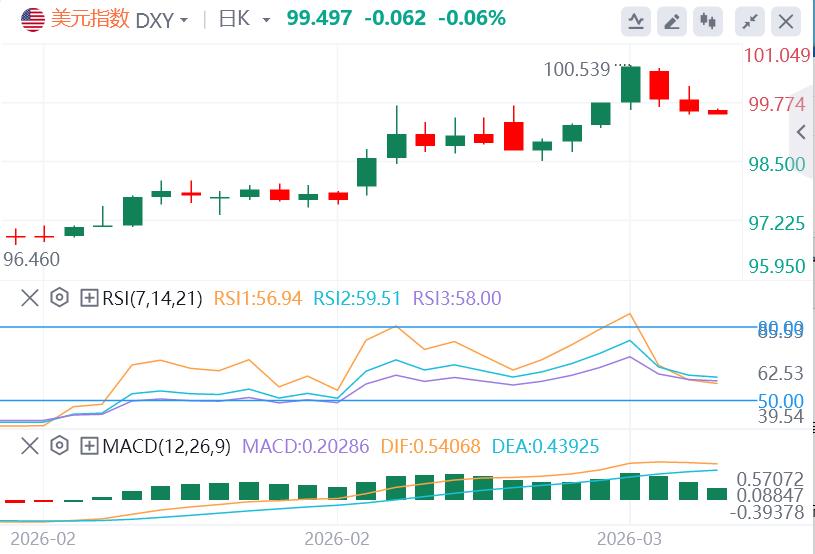This screenshot has height=554, width=815.
Task: Click the percent change -0.06%
Action: coord(472,19)
